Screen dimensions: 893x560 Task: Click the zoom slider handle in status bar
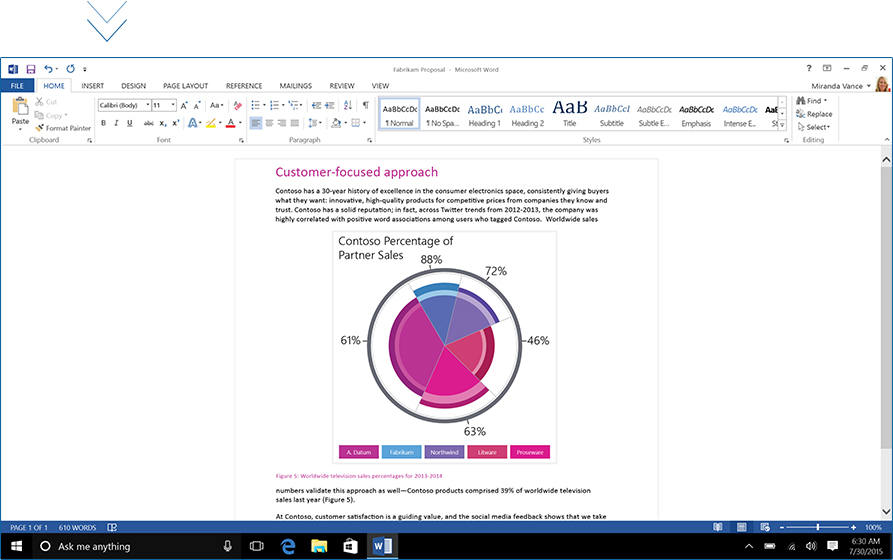tap(818, 528)
